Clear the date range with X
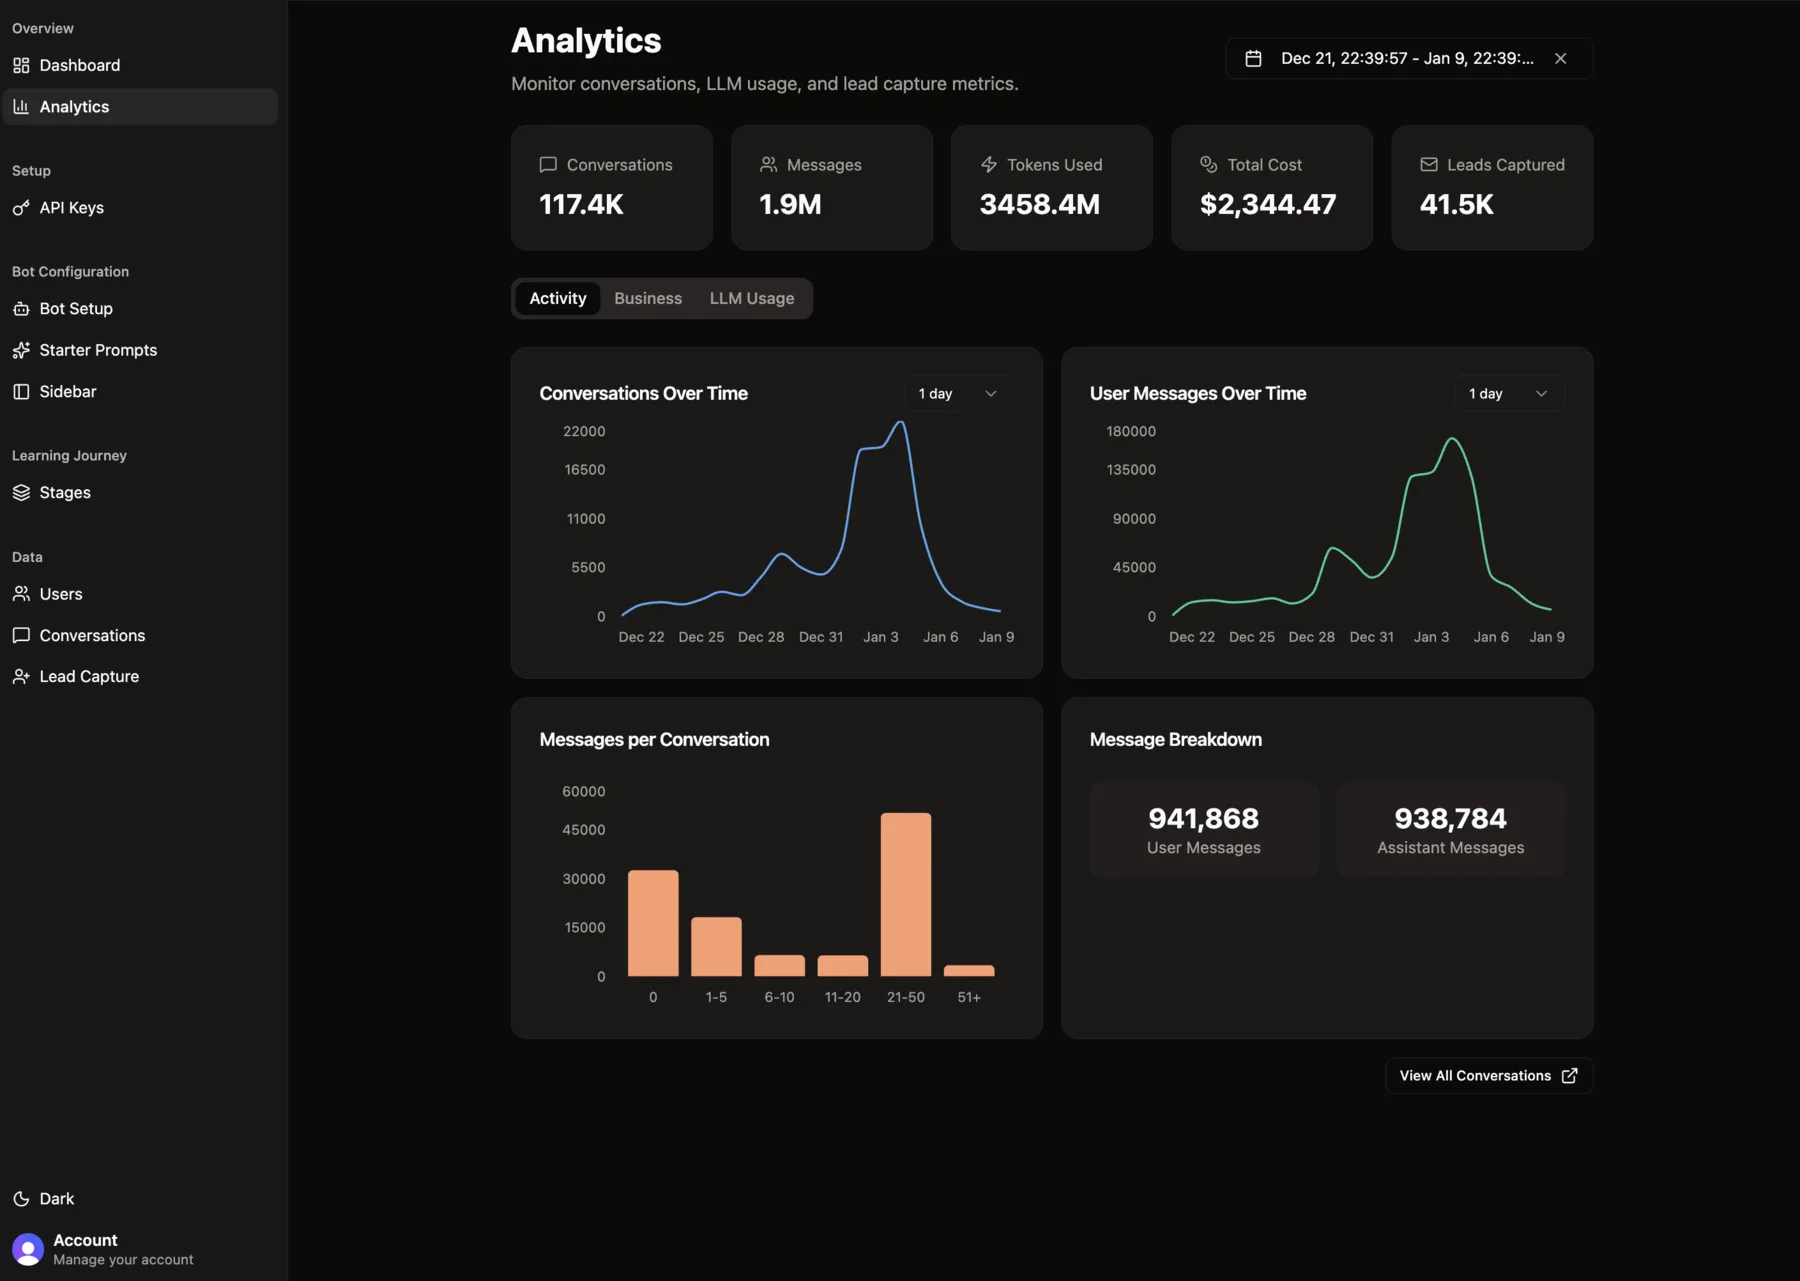Viewport: 1800px width, 1281px height. [x=1560, y=59]
